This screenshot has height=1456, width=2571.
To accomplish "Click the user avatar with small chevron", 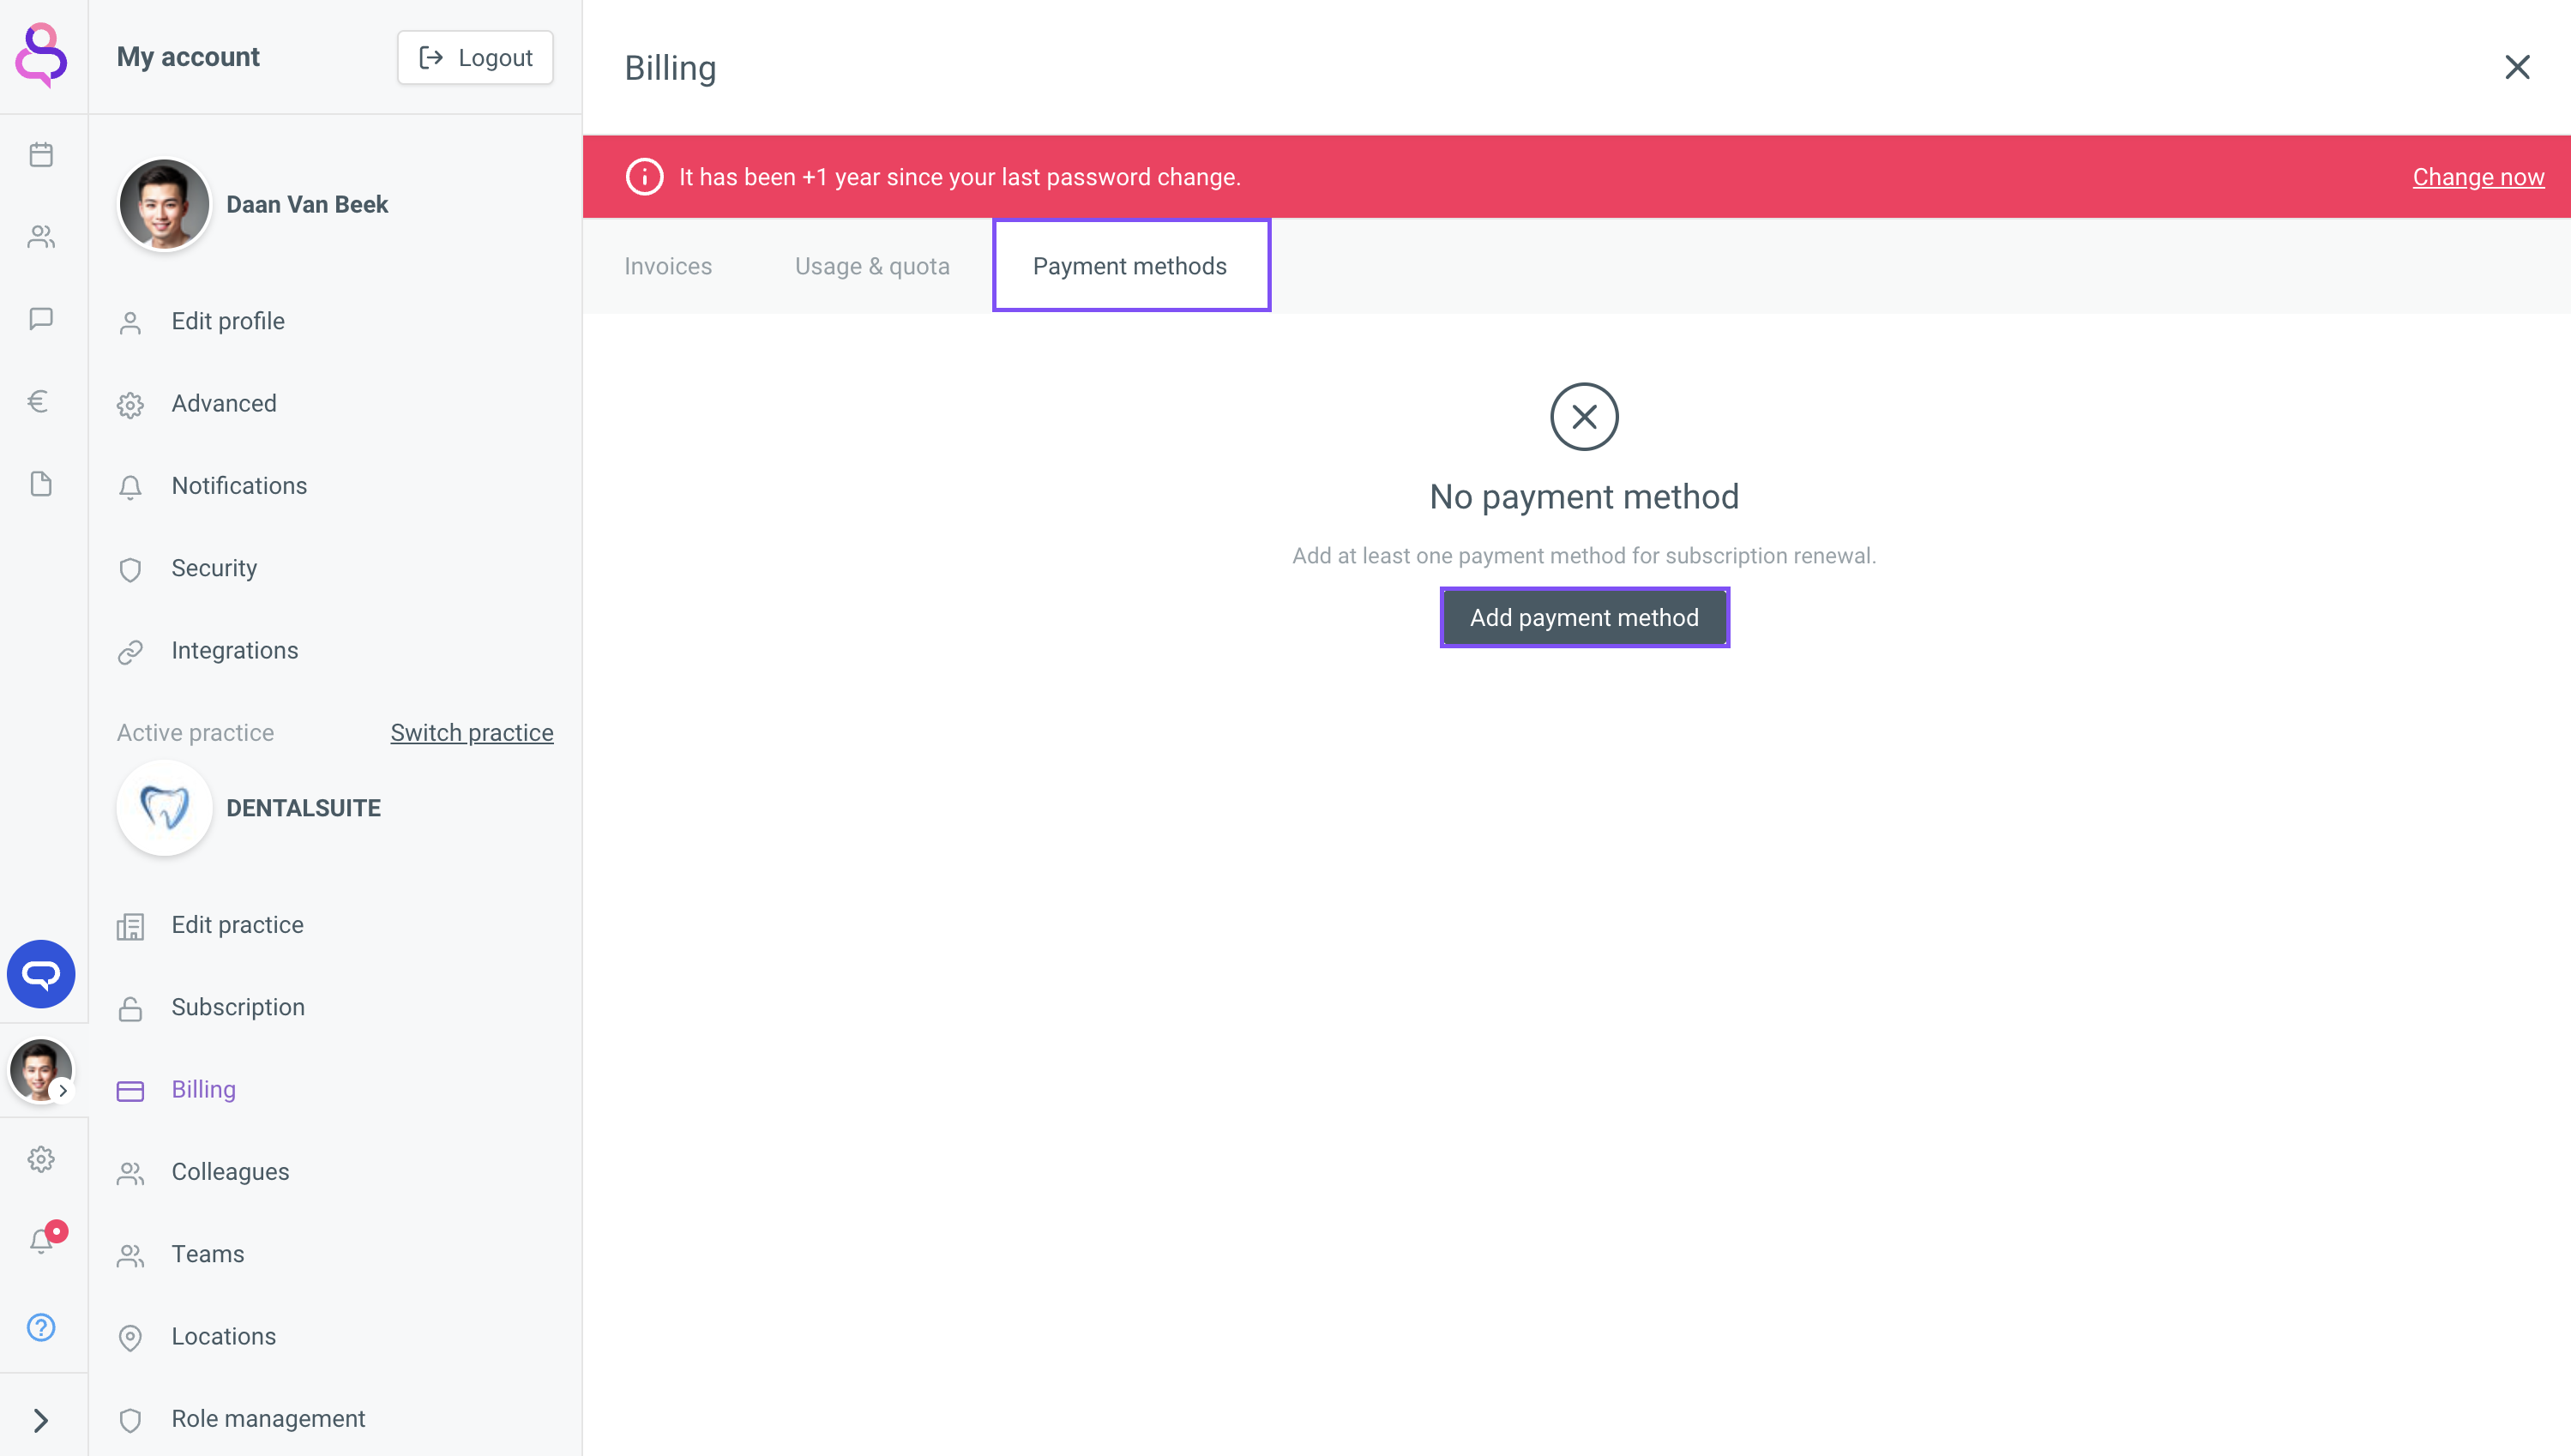I will (41, 1071).
